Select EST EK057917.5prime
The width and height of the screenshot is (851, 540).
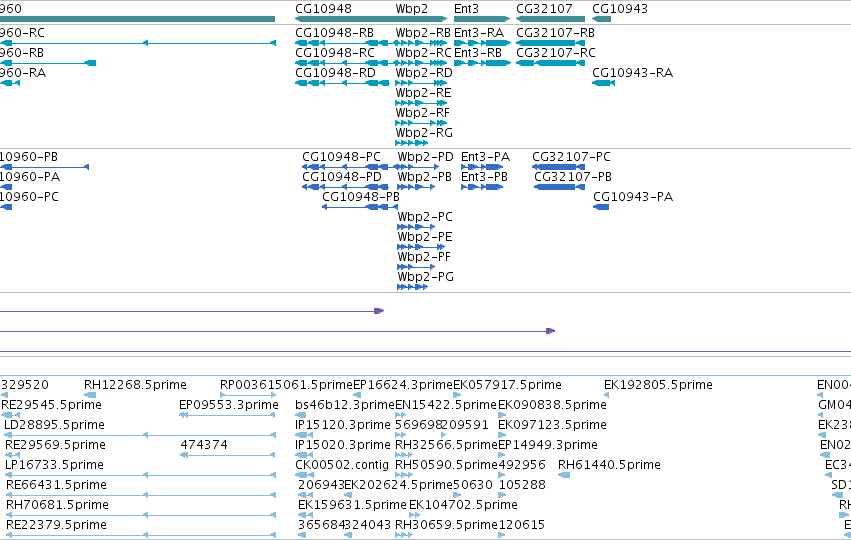pyautogui.click(x=507, y=385)
